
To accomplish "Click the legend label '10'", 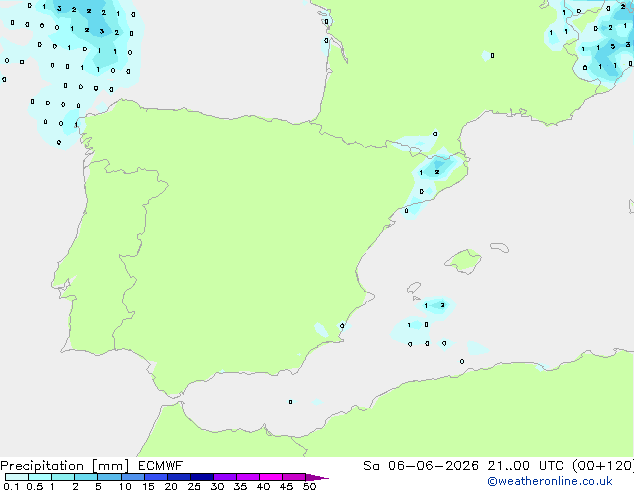I will click(125, 486).
